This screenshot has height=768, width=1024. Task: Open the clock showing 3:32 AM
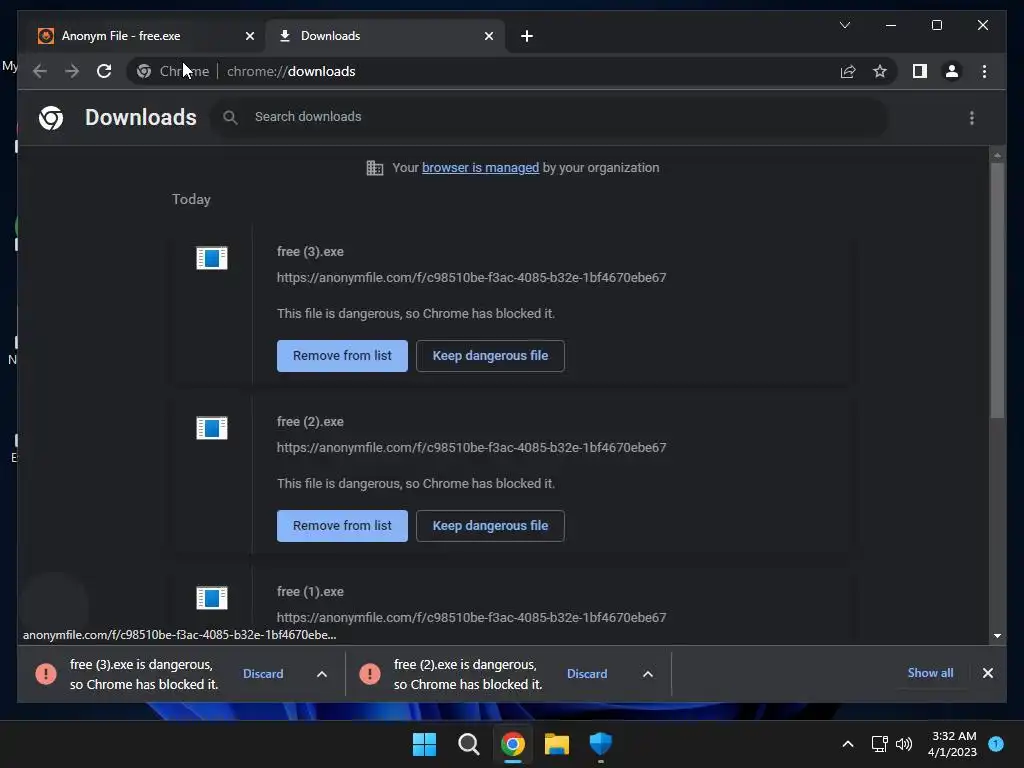pos(952,744)
